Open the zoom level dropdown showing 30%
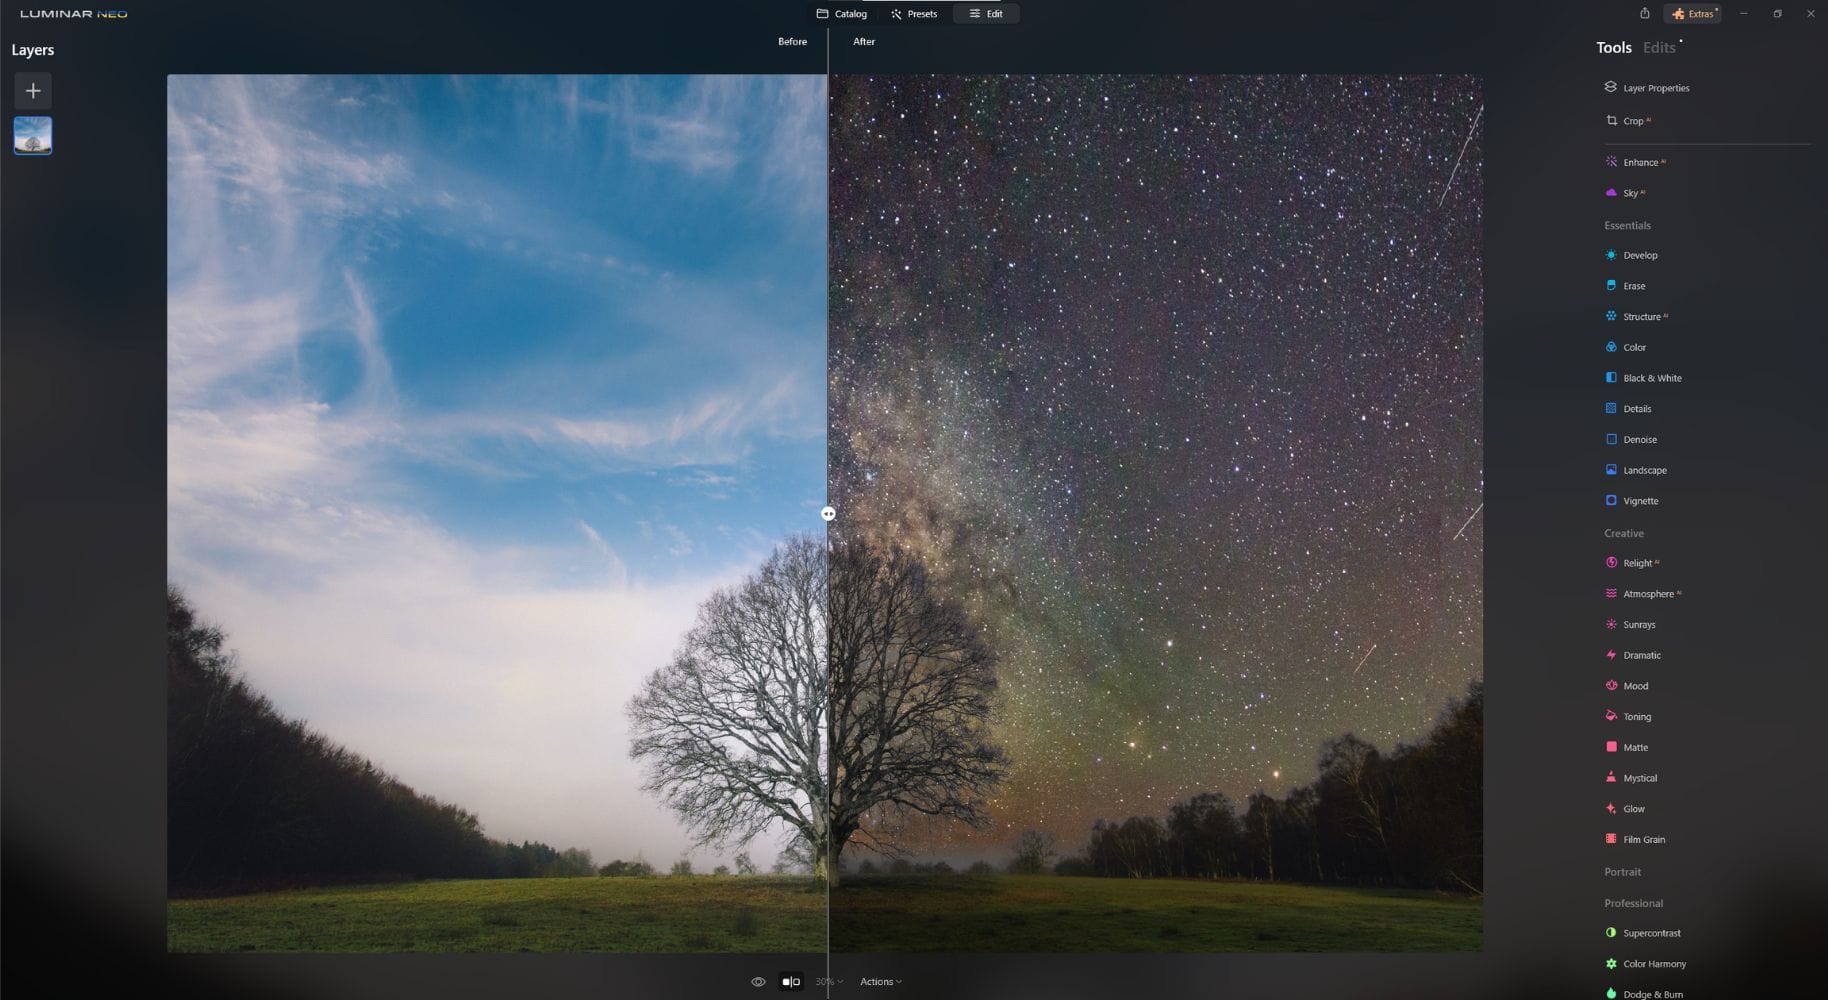1828x1000 pixels. [x=826, y=981]
